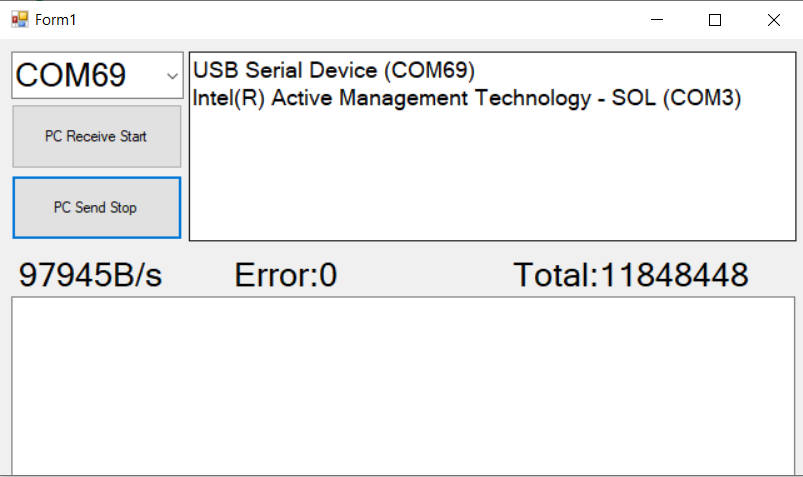Viewport: 803px width, 477px height.
Task: Maximize the Form1 window
Action: tap(715, 19)
